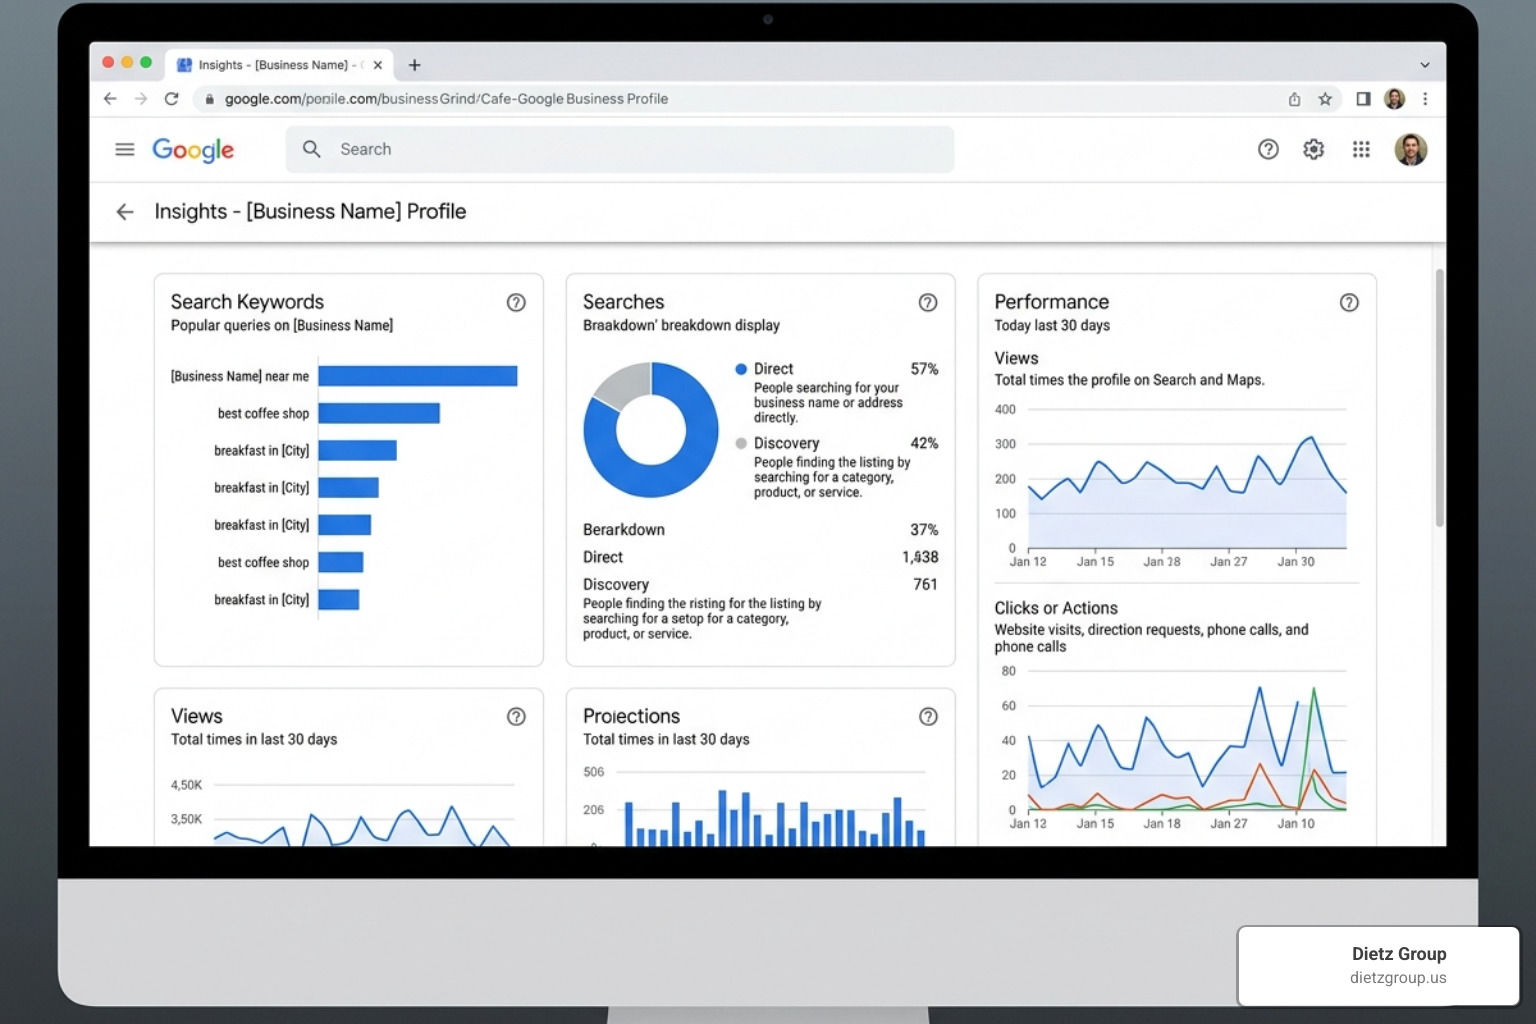Click the 'Search Keywords' heading
This screenshot has width=1536, height=1024.
tap(247, 302)
